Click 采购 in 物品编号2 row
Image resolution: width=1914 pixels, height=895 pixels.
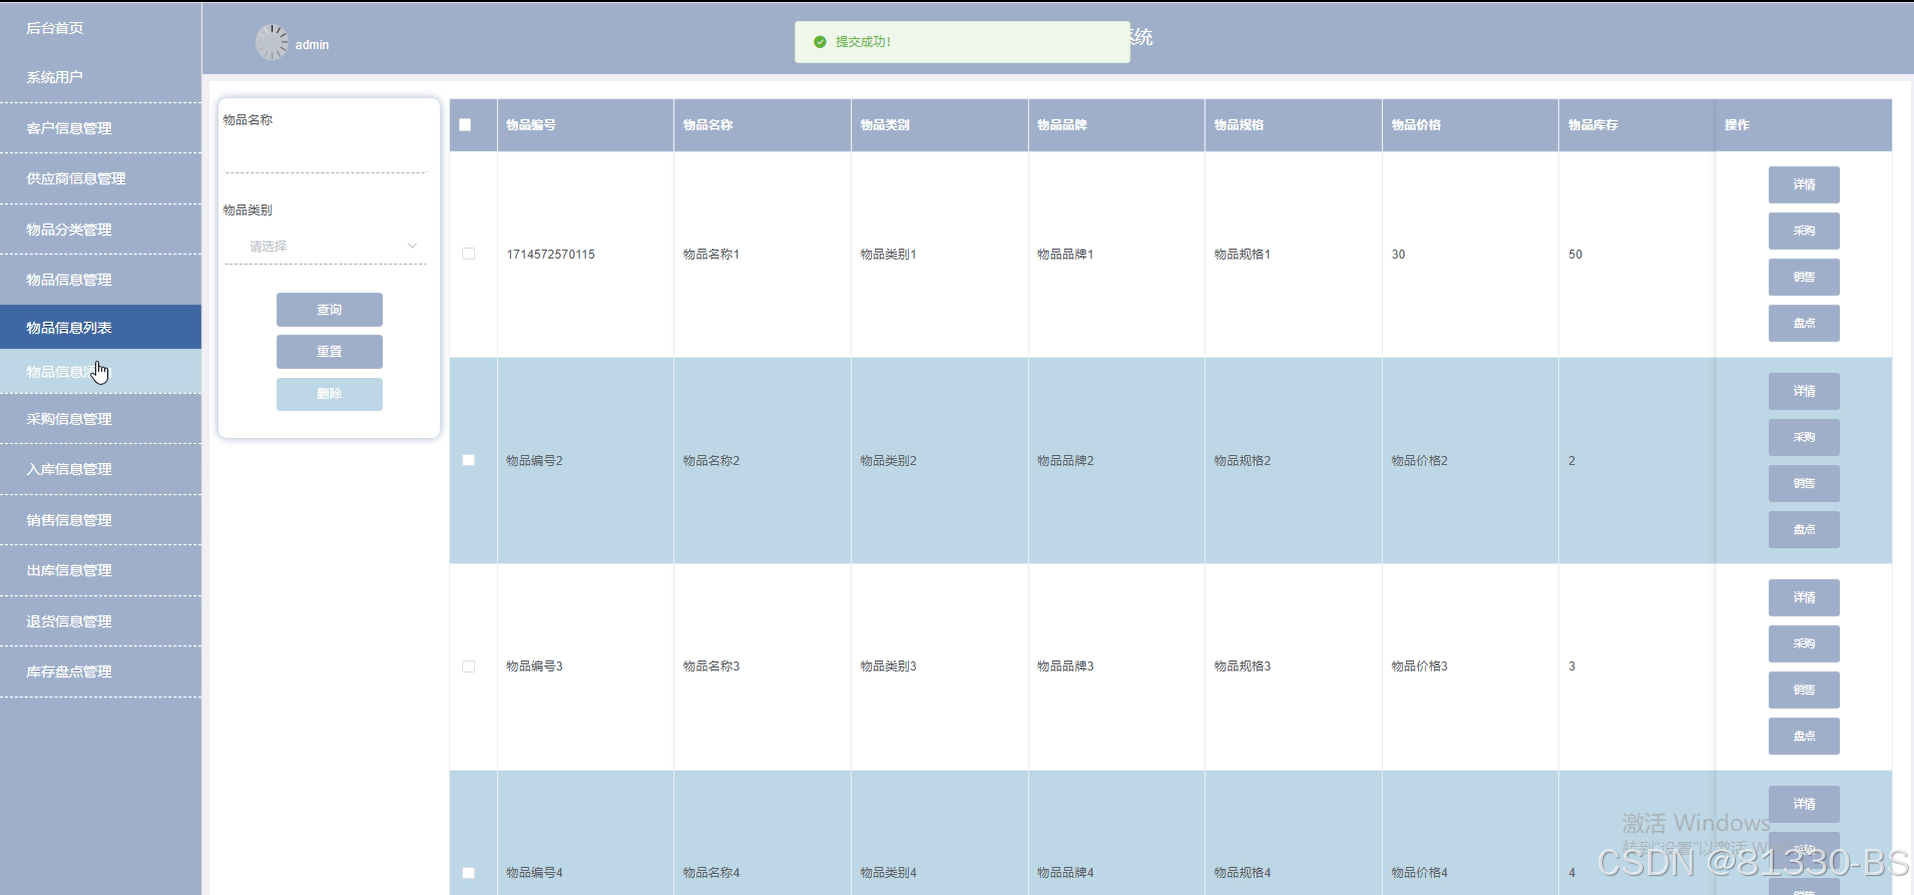tap(1803, 437)
